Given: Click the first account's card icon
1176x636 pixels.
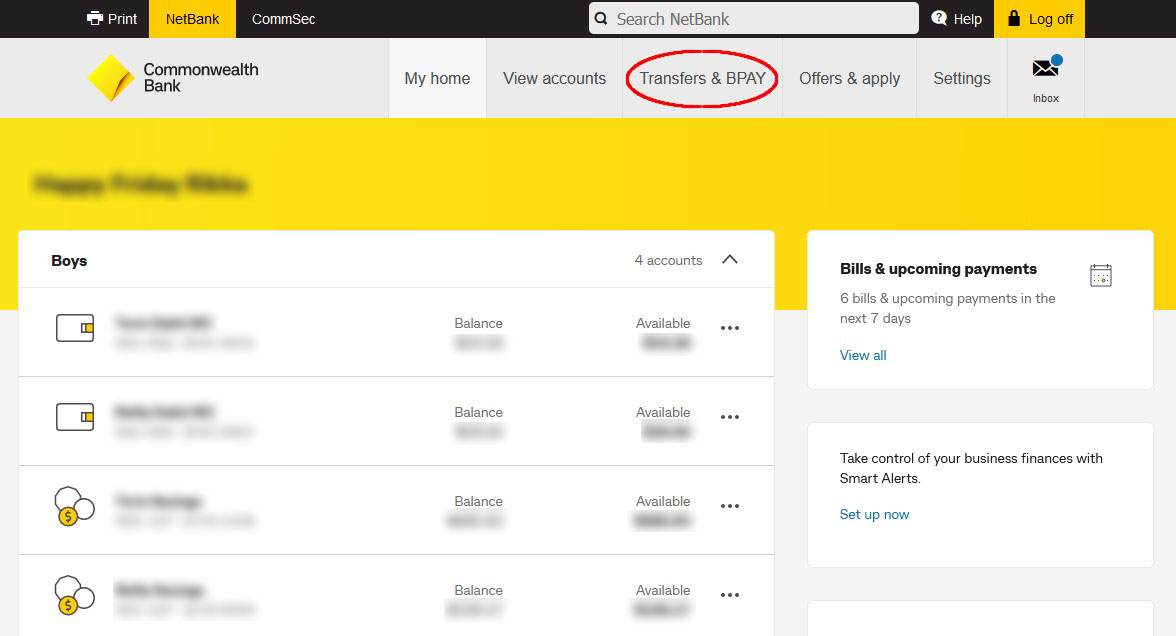Looking at the screenshot, I should point(75,328).
